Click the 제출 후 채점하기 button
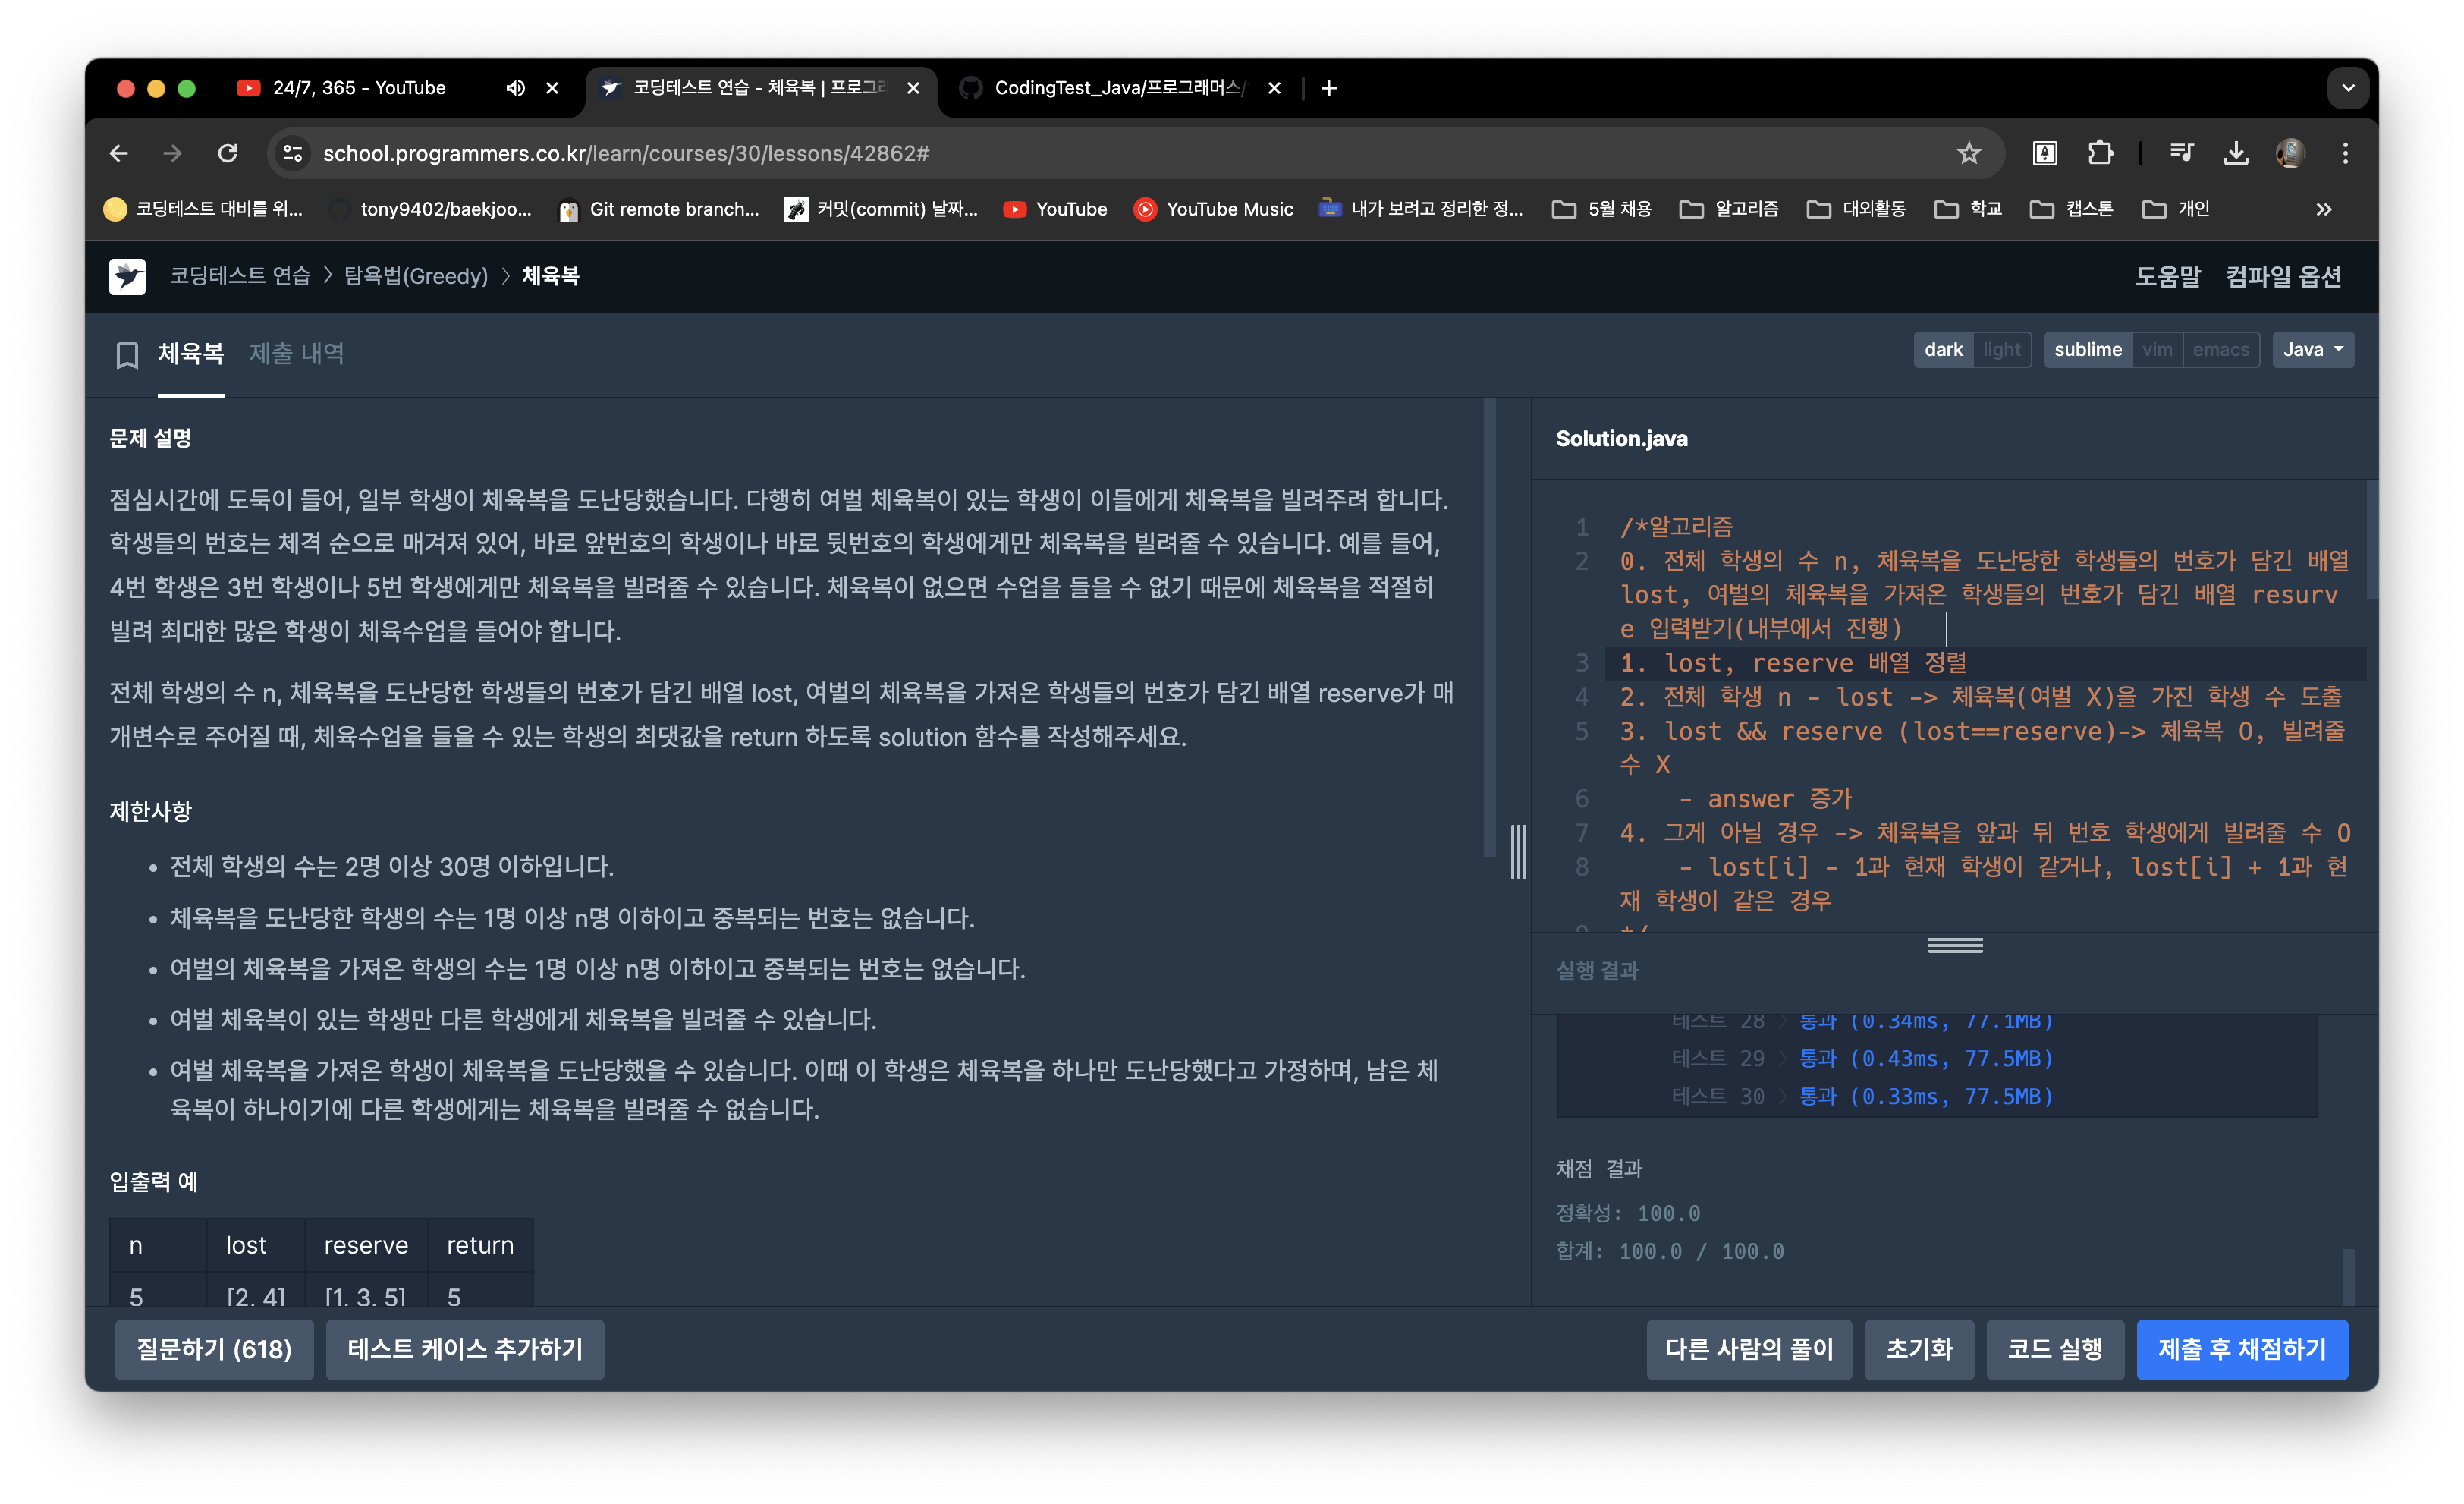The image size is (2464, 1504). [x=2242, y=1350]
